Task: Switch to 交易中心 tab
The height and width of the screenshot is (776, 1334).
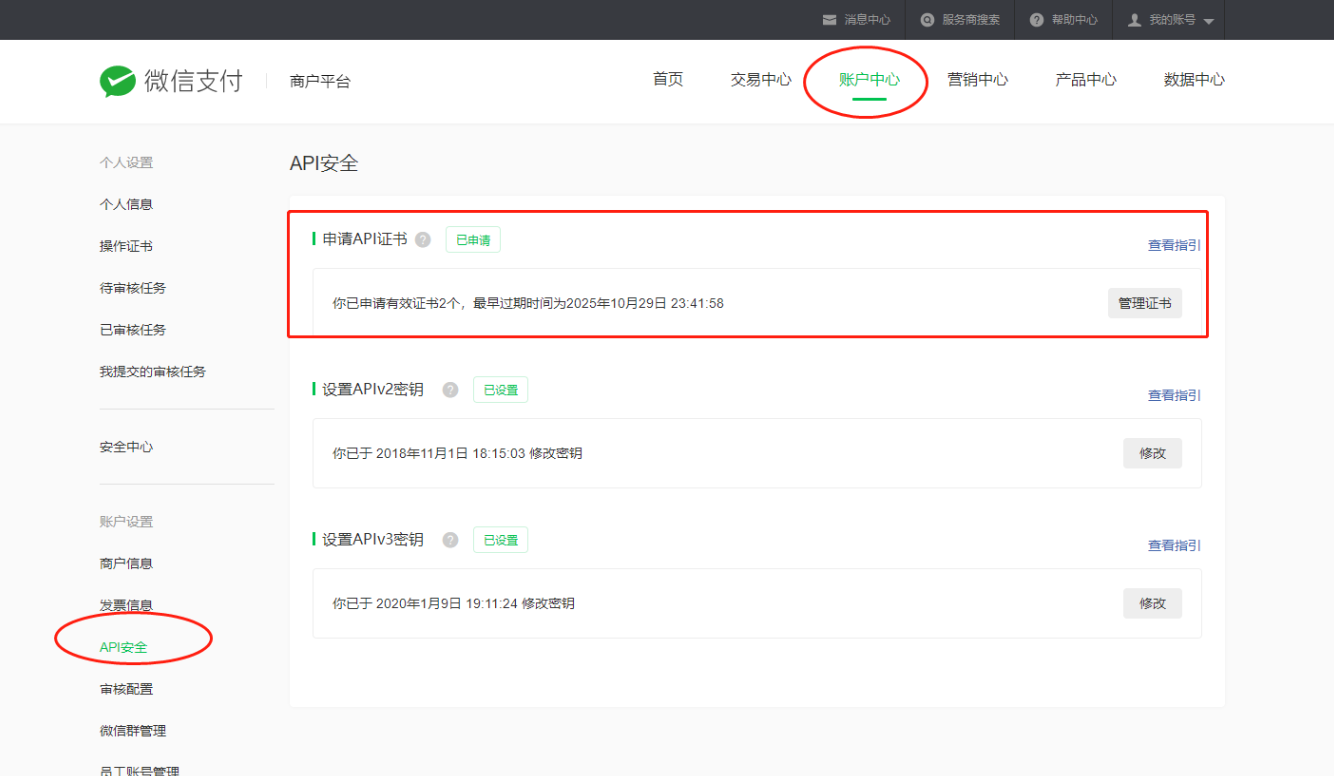Action: tap(761, 80)
